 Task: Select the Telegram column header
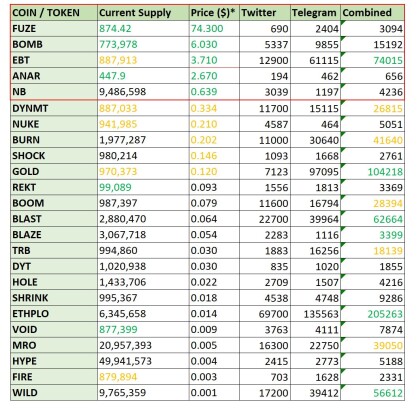tap(315, 13)
